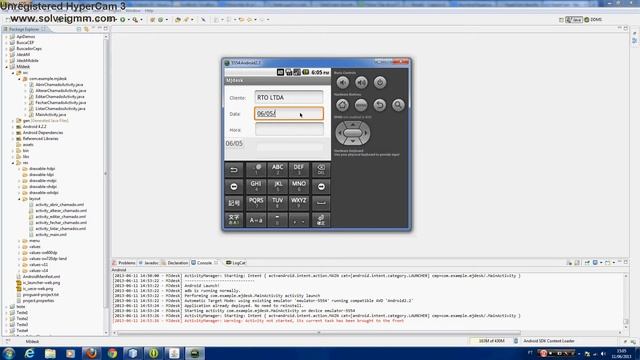Viewport: 640px width, 360px height.
Task: Click Windows Start button
Action: (x=9, y=353)
